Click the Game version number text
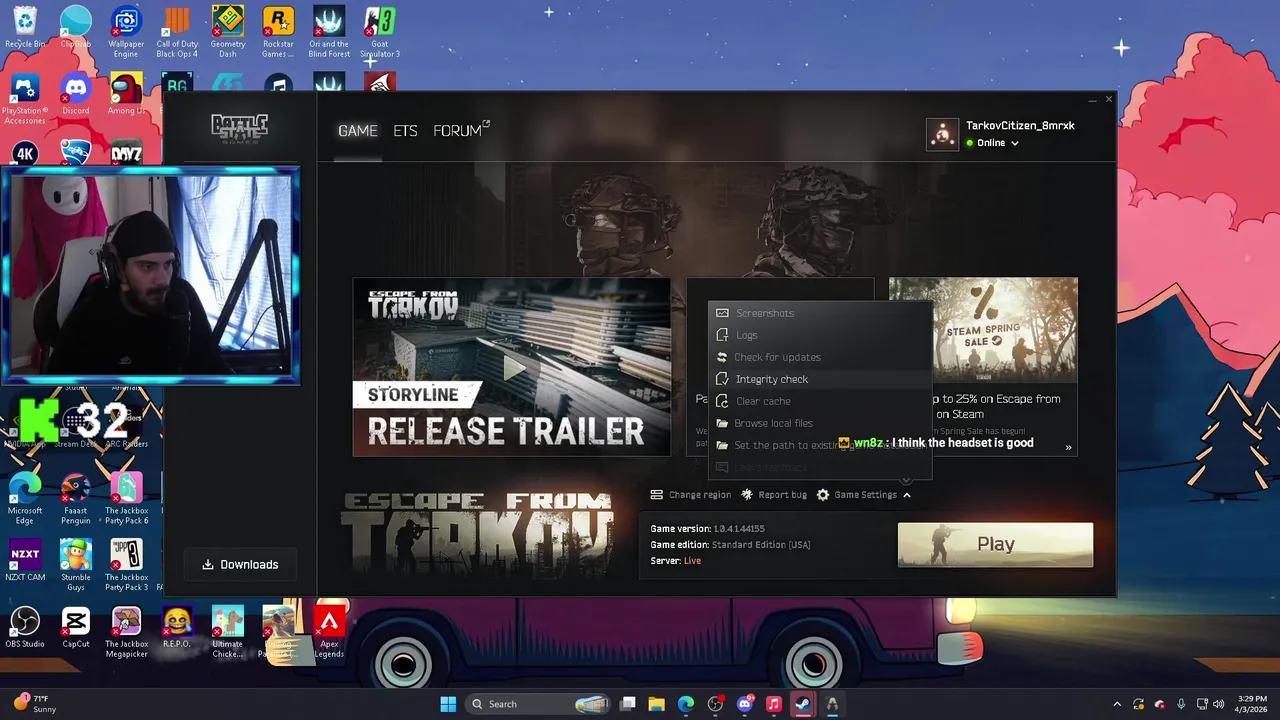The image size is (1280, 720). coord(738,529)
